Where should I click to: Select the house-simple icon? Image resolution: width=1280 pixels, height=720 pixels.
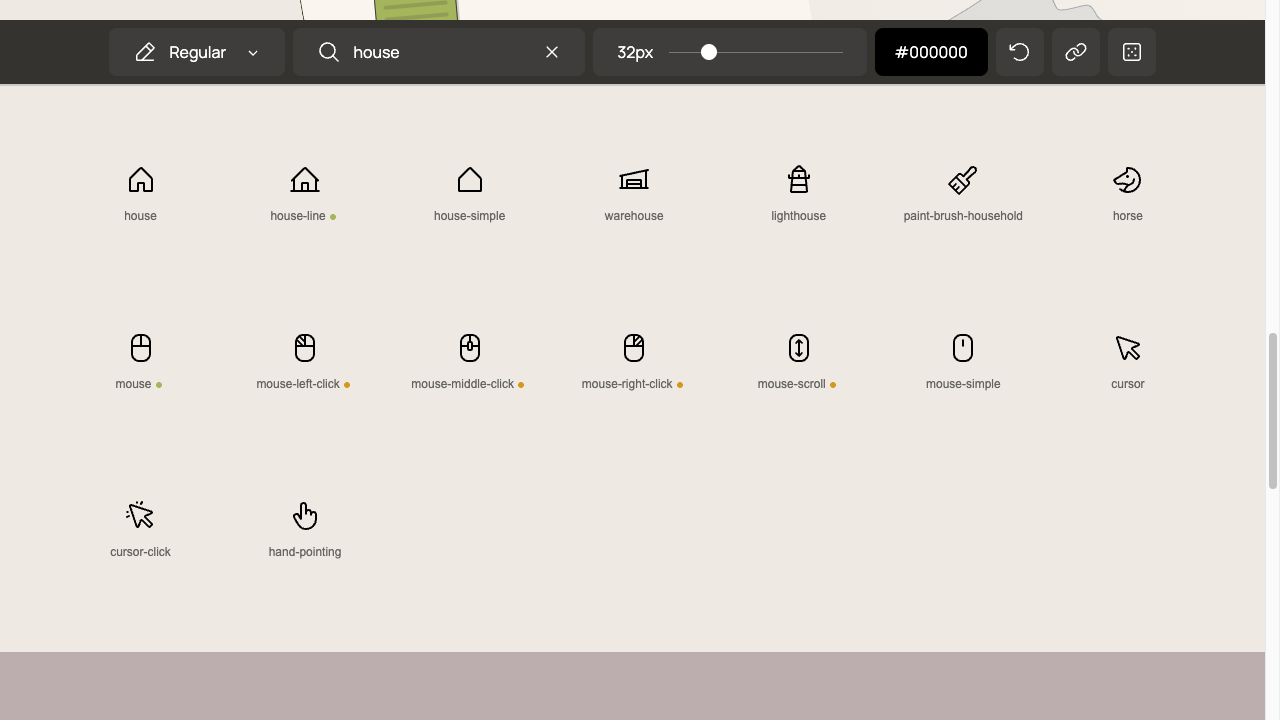[470, 180]
